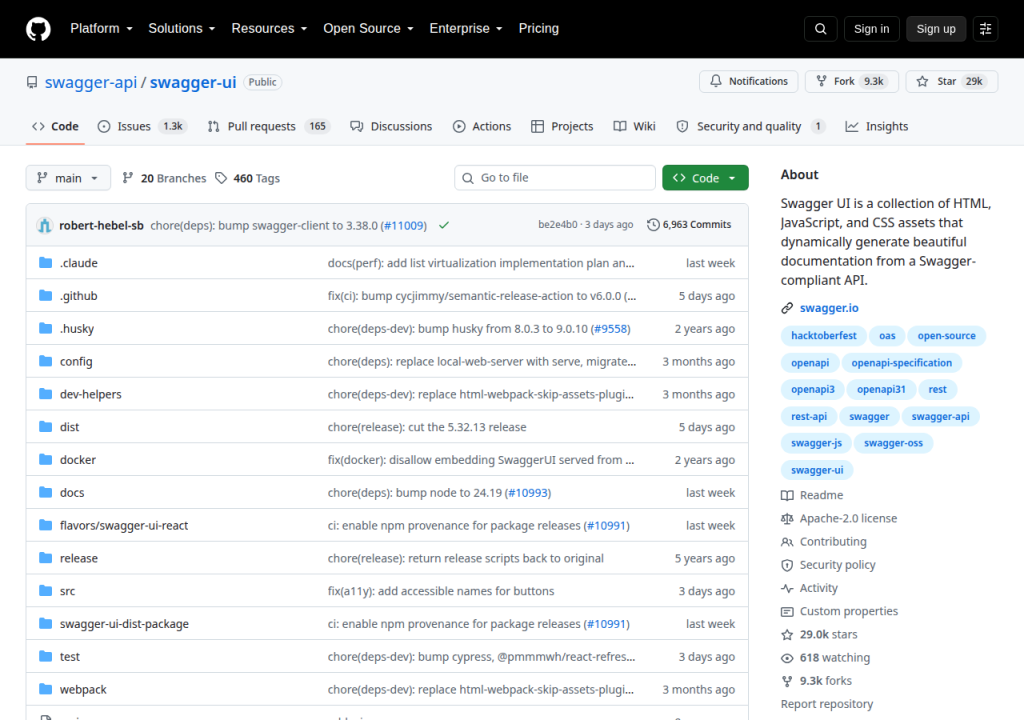Screen dimensions: 1024x720
Task: Open the Pricing page
Action: [539, 29]
